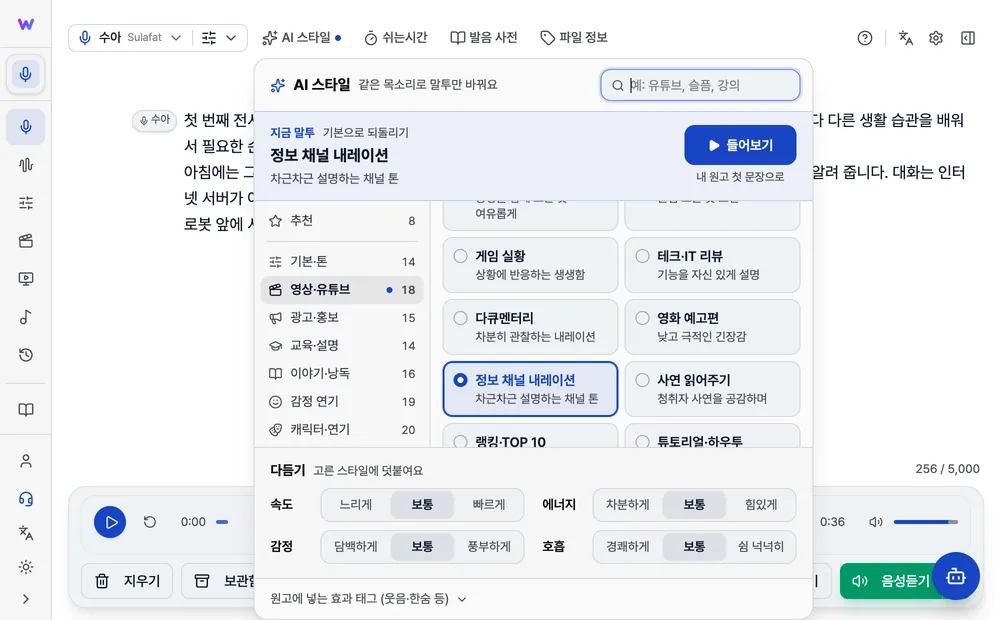
Task: Open the chatbot assistant floating button
Action: pos(955,576)
